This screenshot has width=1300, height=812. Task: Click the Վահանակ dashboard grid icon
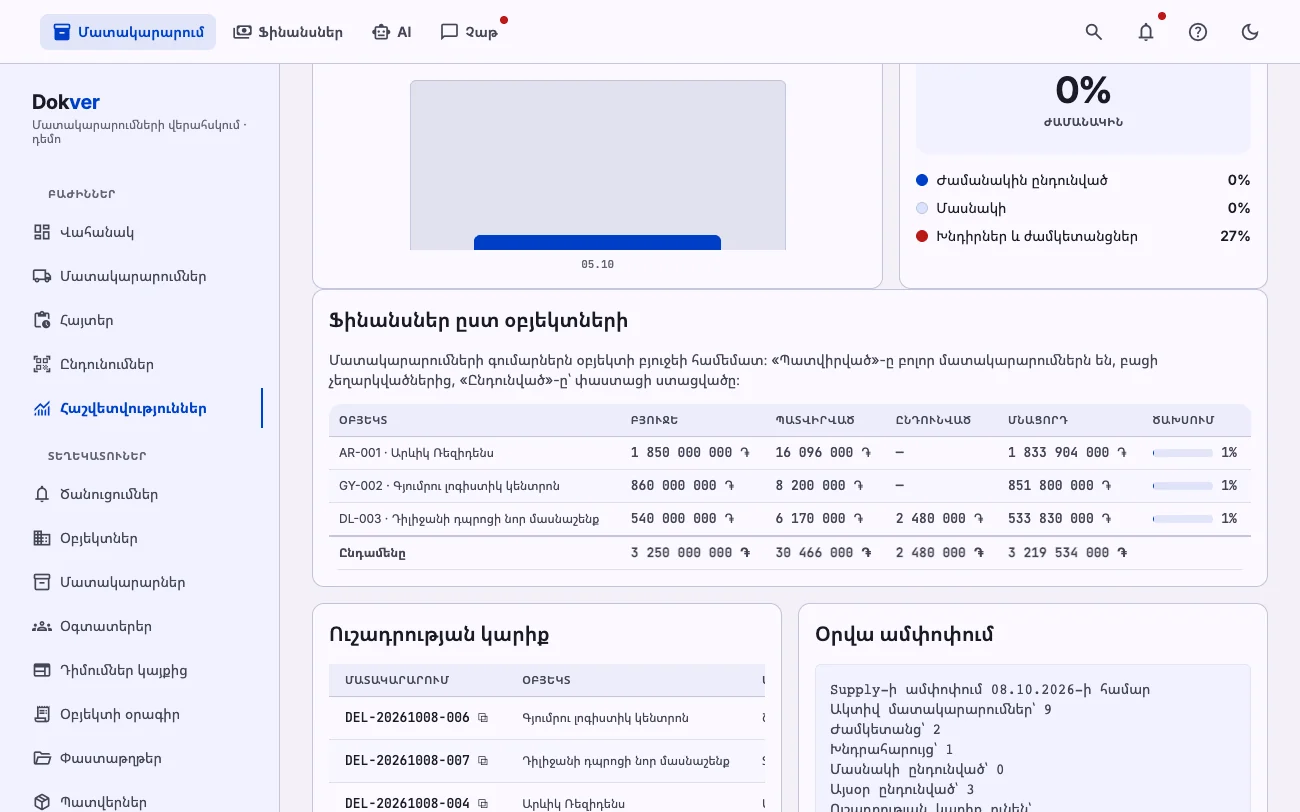41,232
